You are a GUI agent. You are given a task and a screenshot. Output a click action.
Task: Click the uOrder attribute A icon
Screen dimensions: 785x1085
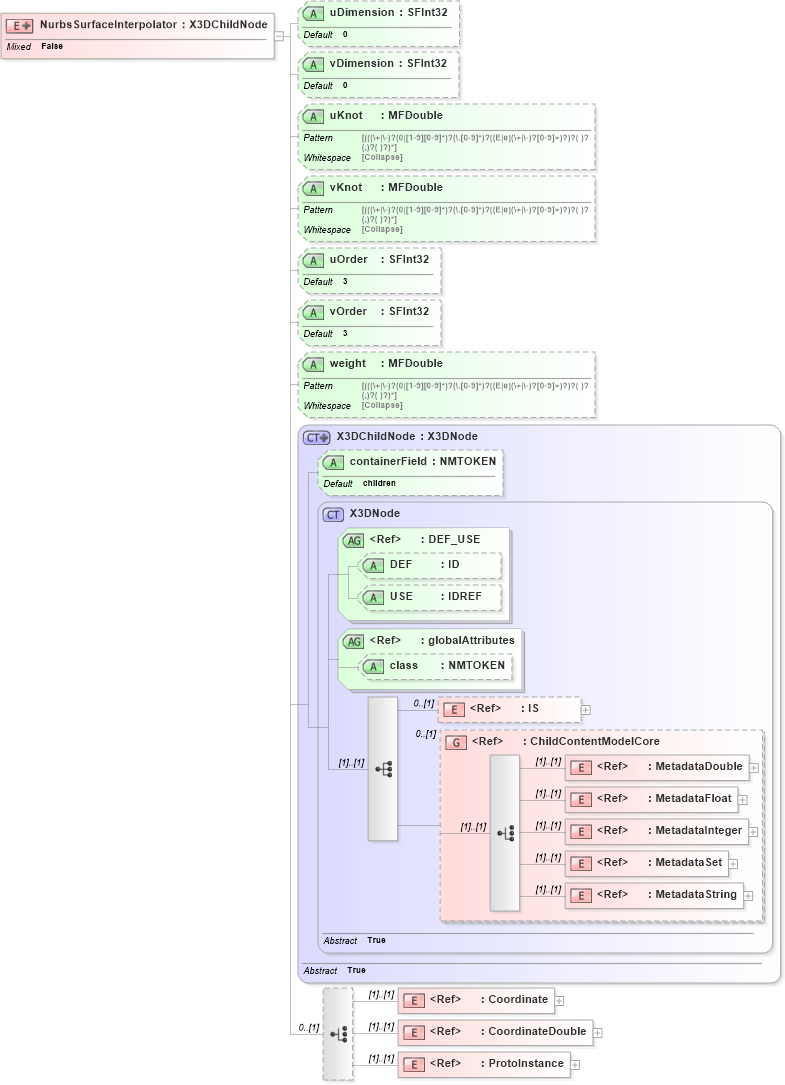click(313, 261)
